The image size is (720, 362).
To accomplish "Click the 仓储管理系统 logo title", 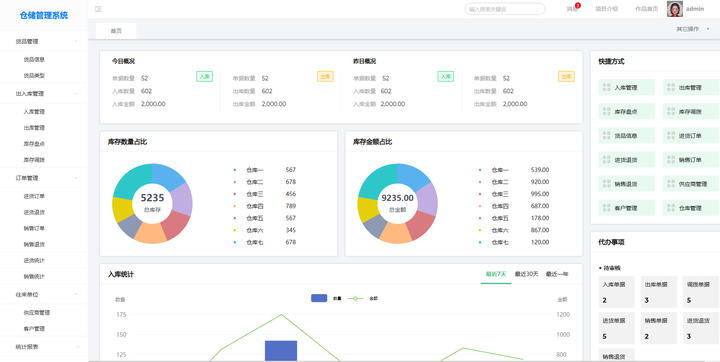I will tap(44, 15).
